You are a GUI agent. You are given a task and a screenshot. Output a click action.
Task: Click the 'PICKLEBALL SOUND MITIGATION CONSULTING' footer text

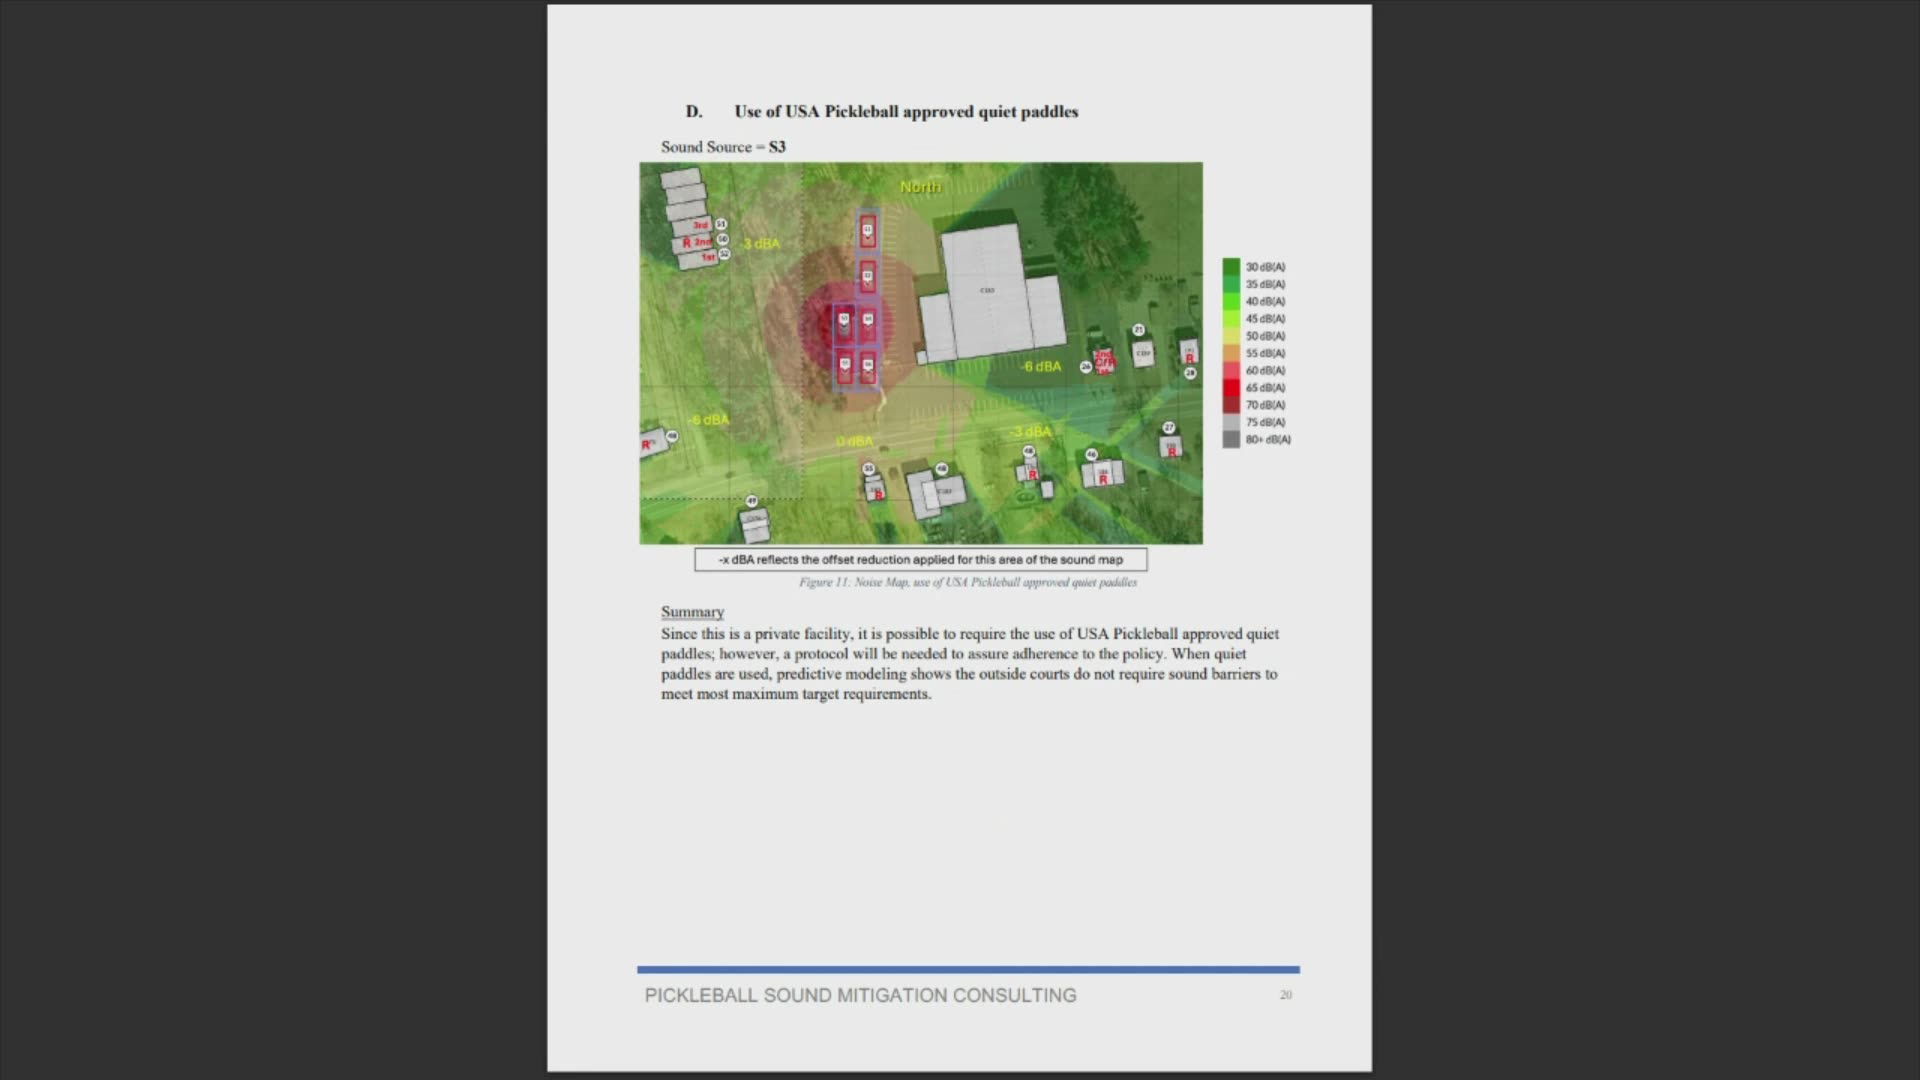point(860,996)
